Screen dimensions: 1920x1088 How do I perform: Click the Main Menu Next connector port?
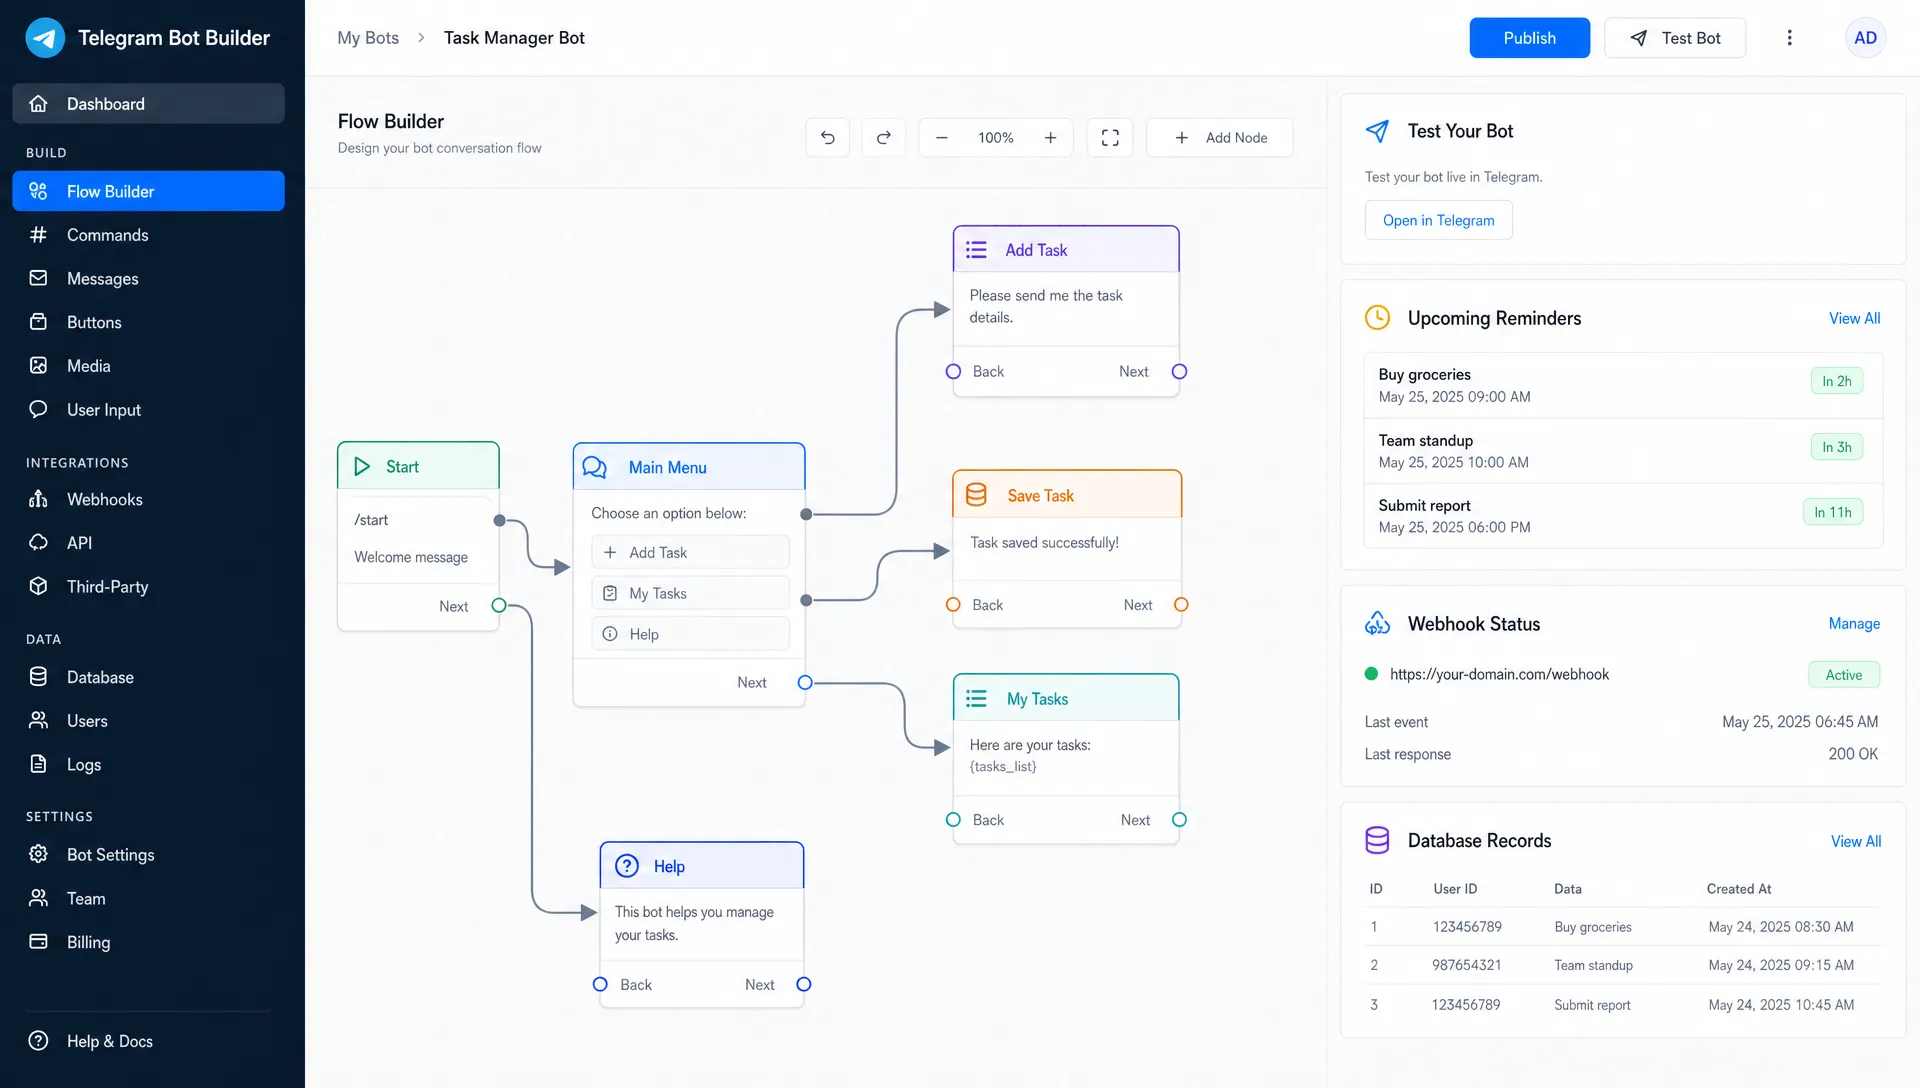[x=805, y=682]
